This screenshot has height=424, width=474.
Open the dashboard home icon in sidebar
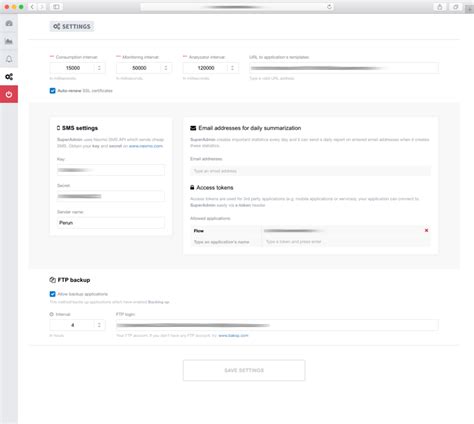(9, 23)
